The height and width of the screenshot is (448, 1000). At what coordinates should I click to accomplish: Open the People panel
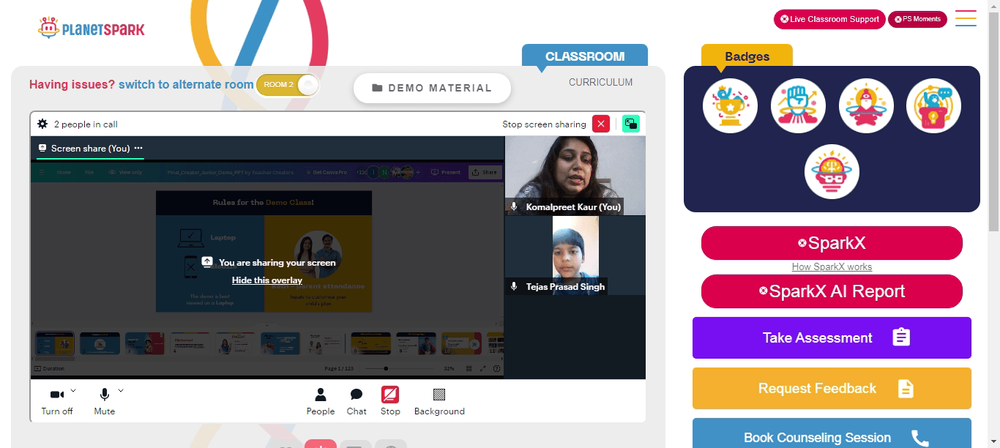(320, 401)
